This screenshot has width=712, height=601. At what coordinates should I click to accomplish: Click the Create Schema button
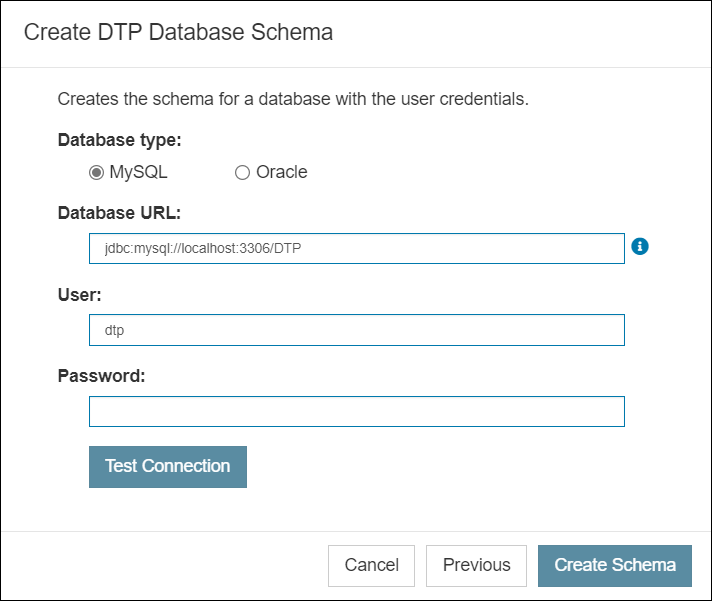615,566
